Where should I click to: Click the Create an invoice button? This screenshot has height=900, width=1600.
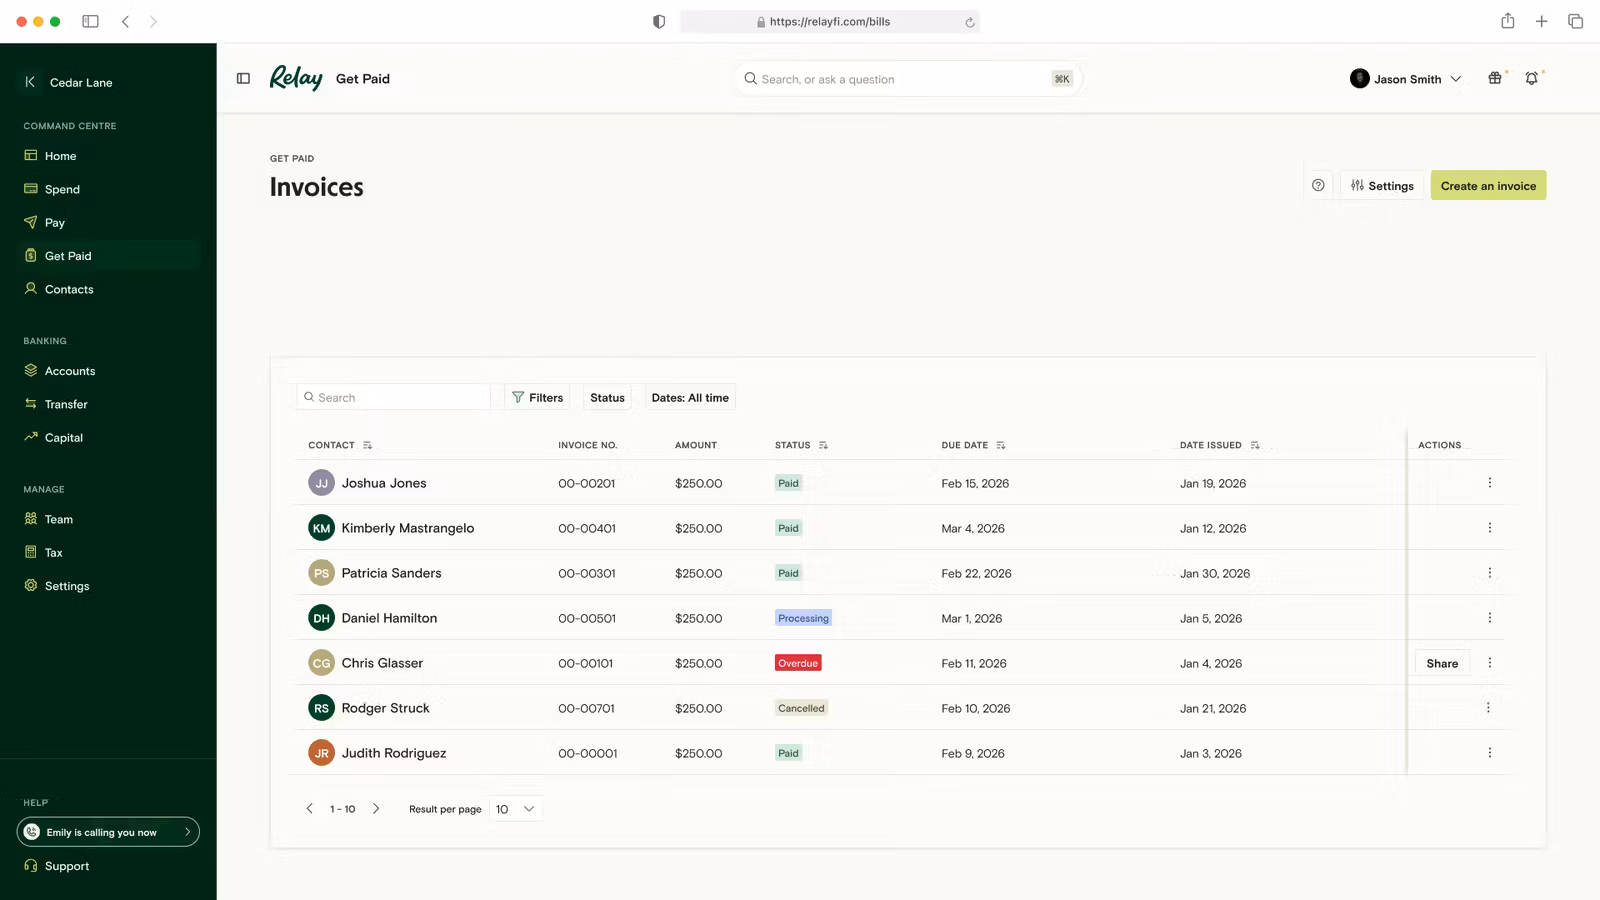(x=1488, y=186)
